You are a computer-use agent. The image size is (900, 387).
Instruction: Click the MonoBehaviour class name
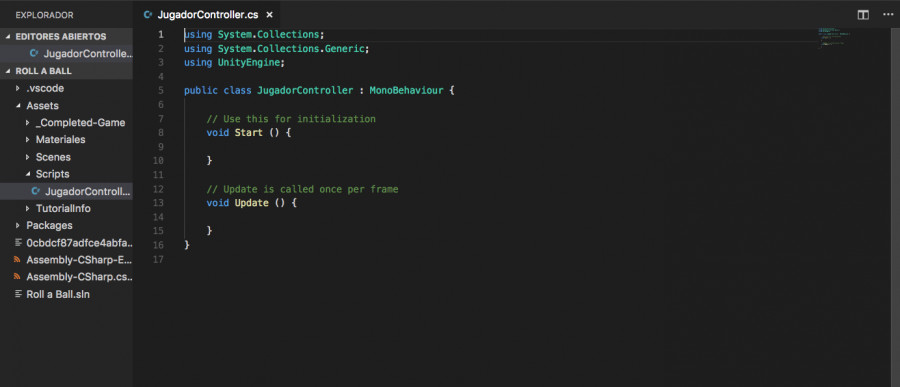pyautogui.click(x=406, y=90)
